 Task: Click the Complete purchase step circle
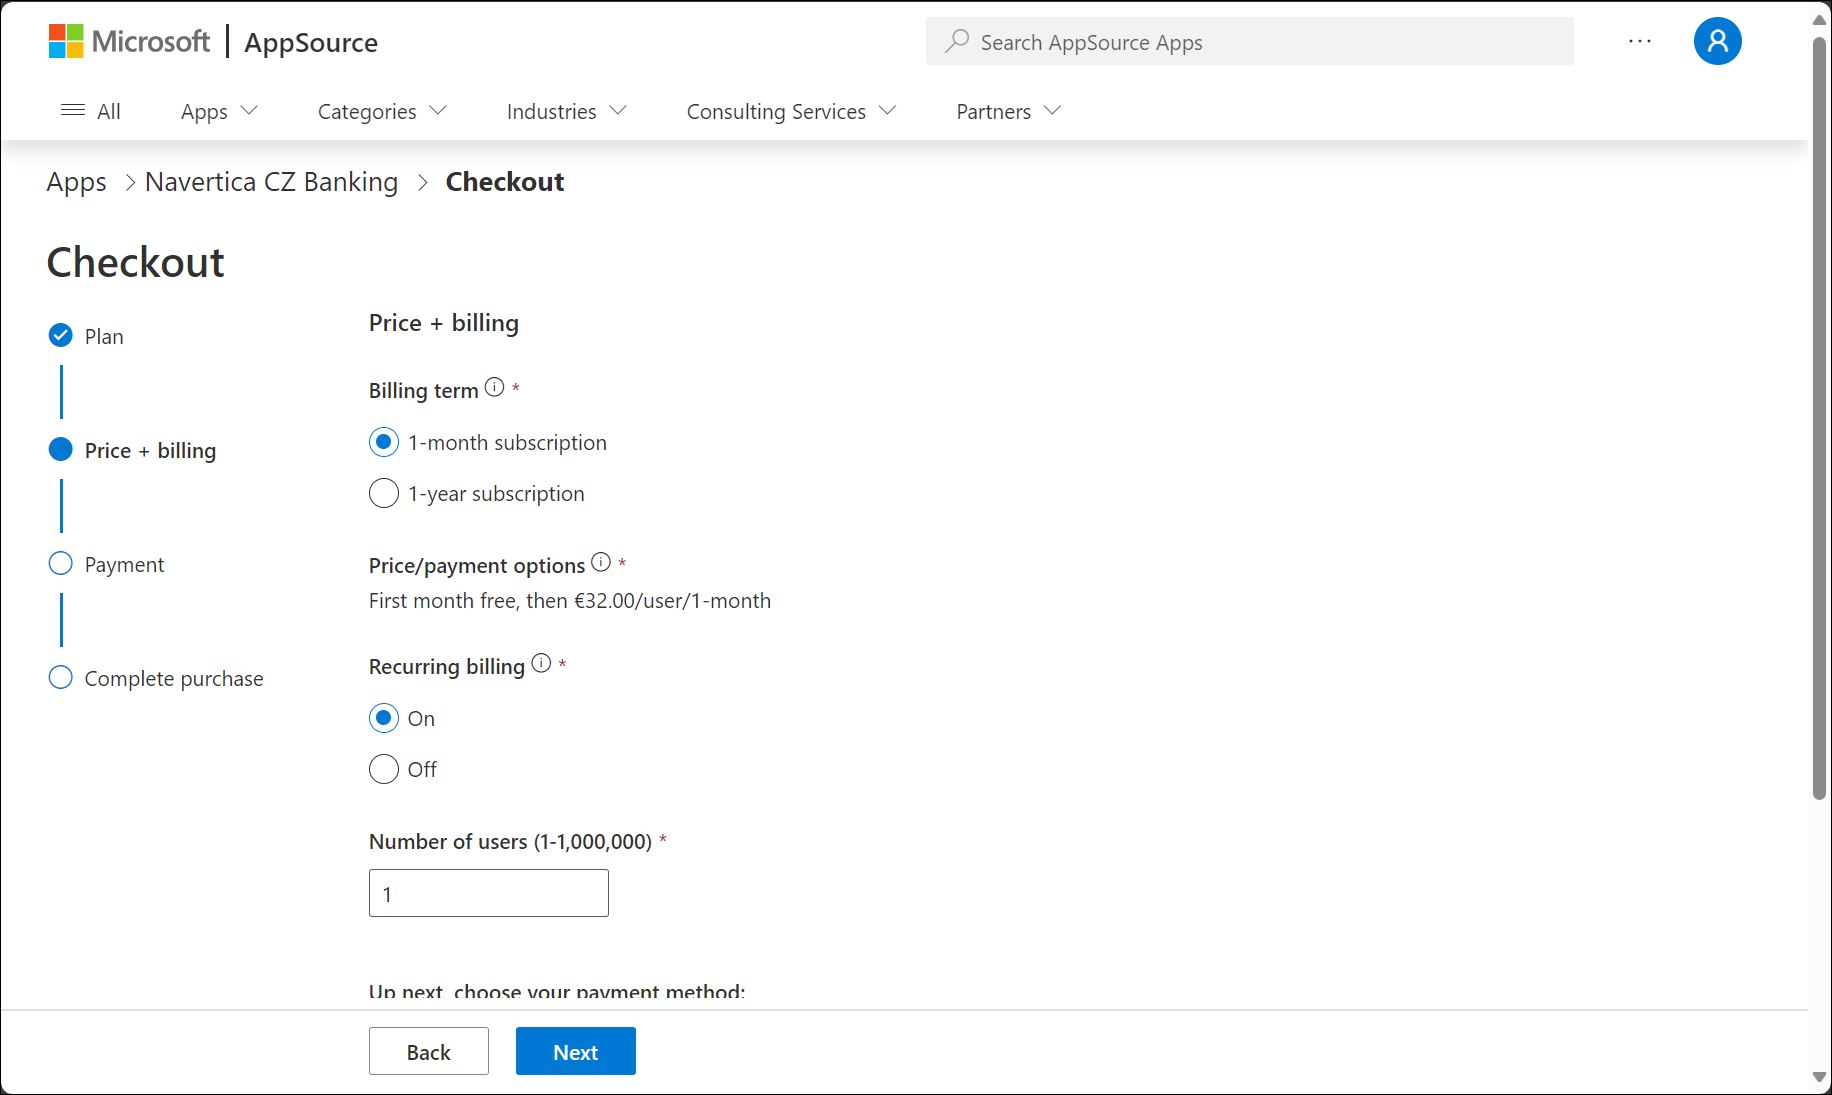click(61, 677)
